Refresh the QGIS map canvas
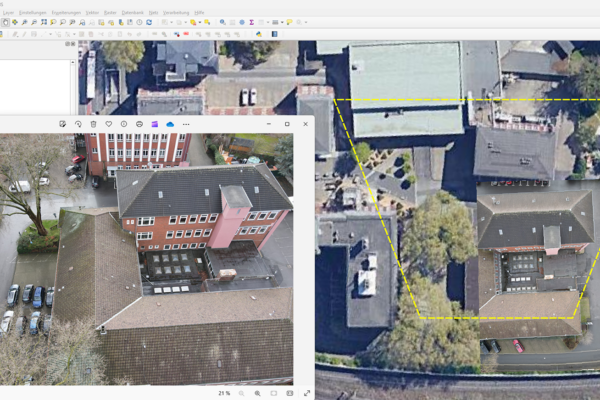This screenshot has height=400, width=600. click(149, 22)
